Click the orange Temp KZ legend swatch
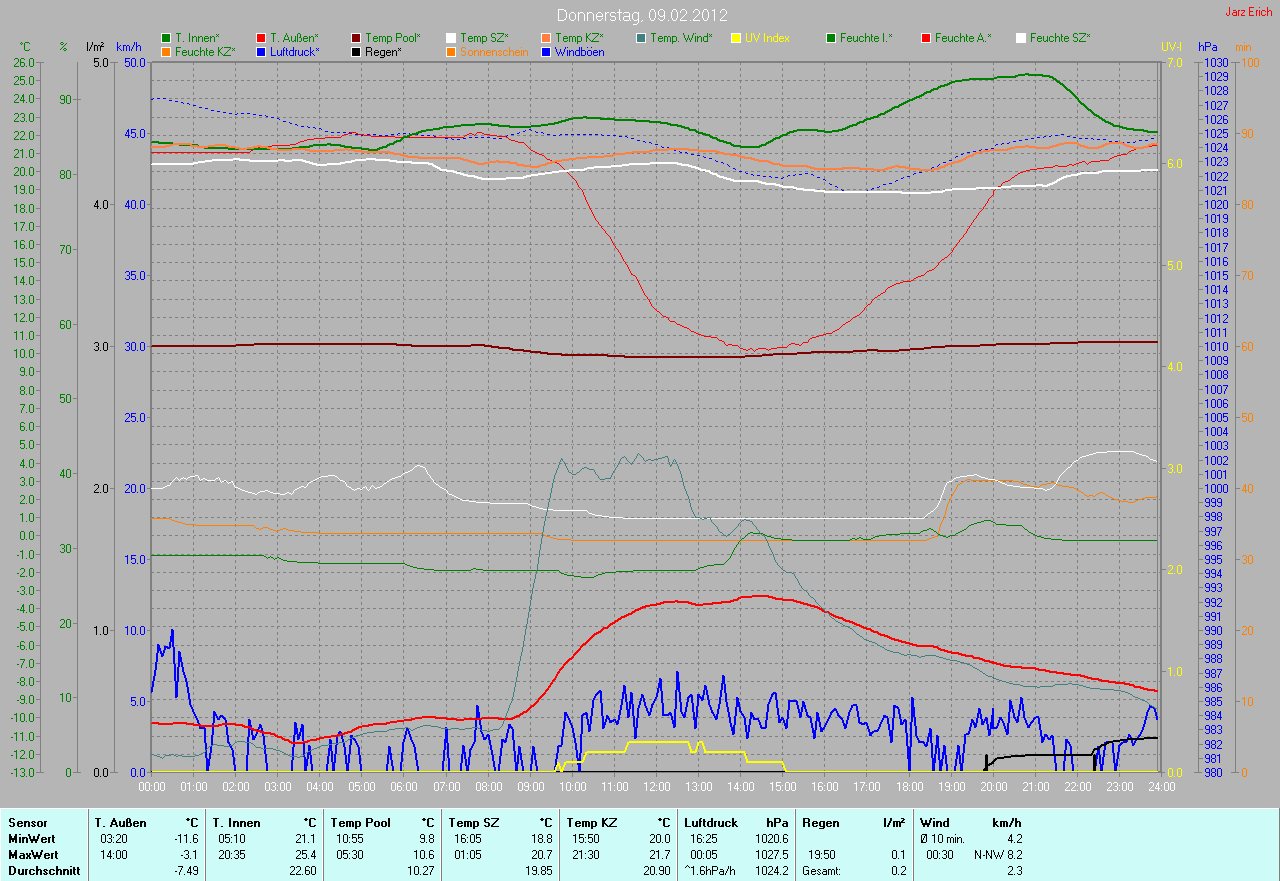1280x881 pixels. click(546, 38)
